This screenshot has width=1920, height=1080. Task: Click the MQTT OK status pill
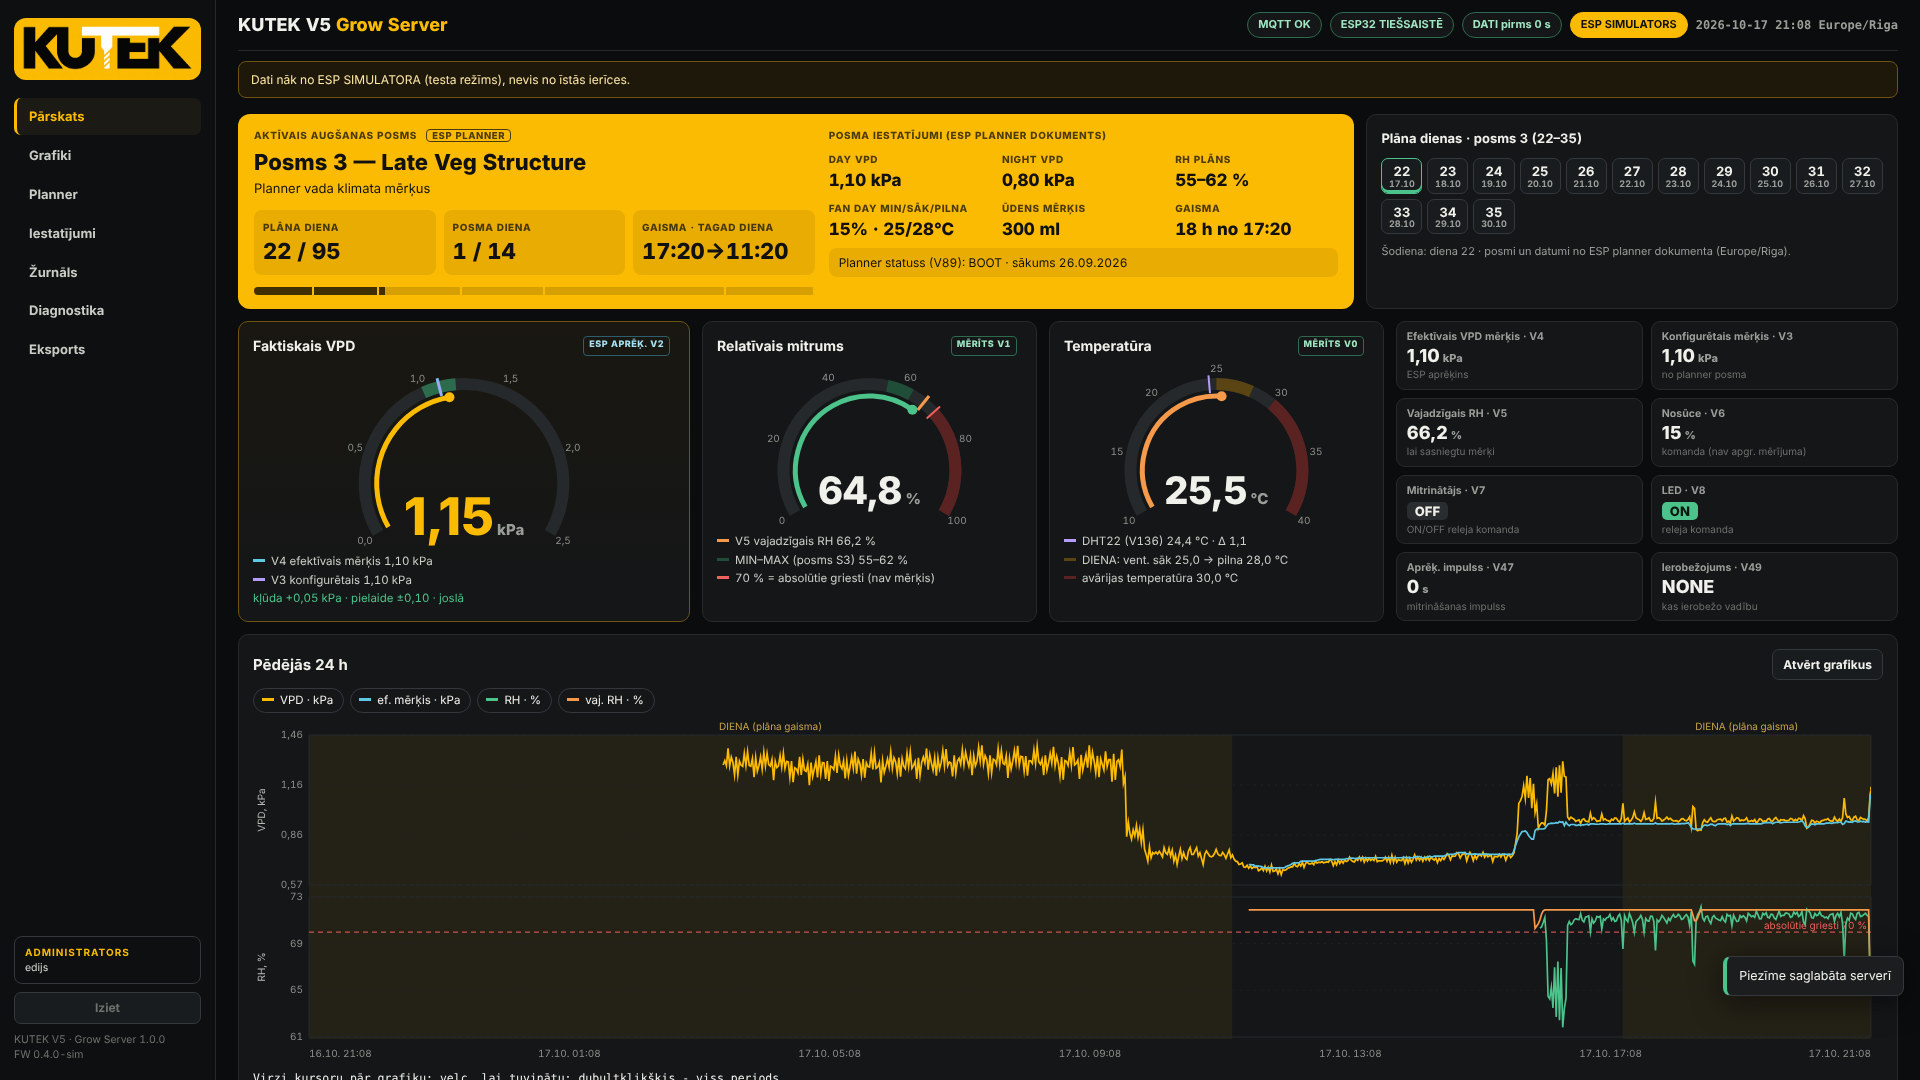coord(1284,25)
